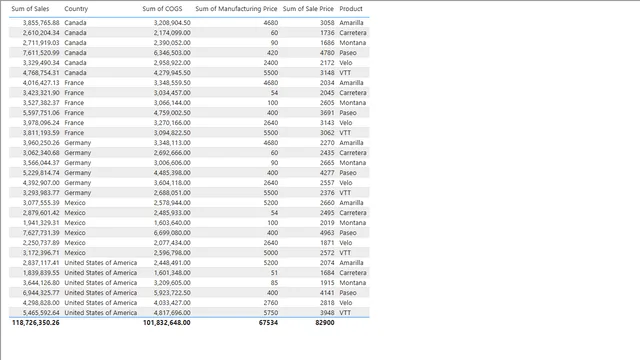The height and width of the screenshot is (360, 640).
Task: Select sale price value 3058
Action: (x=327, y=23)
